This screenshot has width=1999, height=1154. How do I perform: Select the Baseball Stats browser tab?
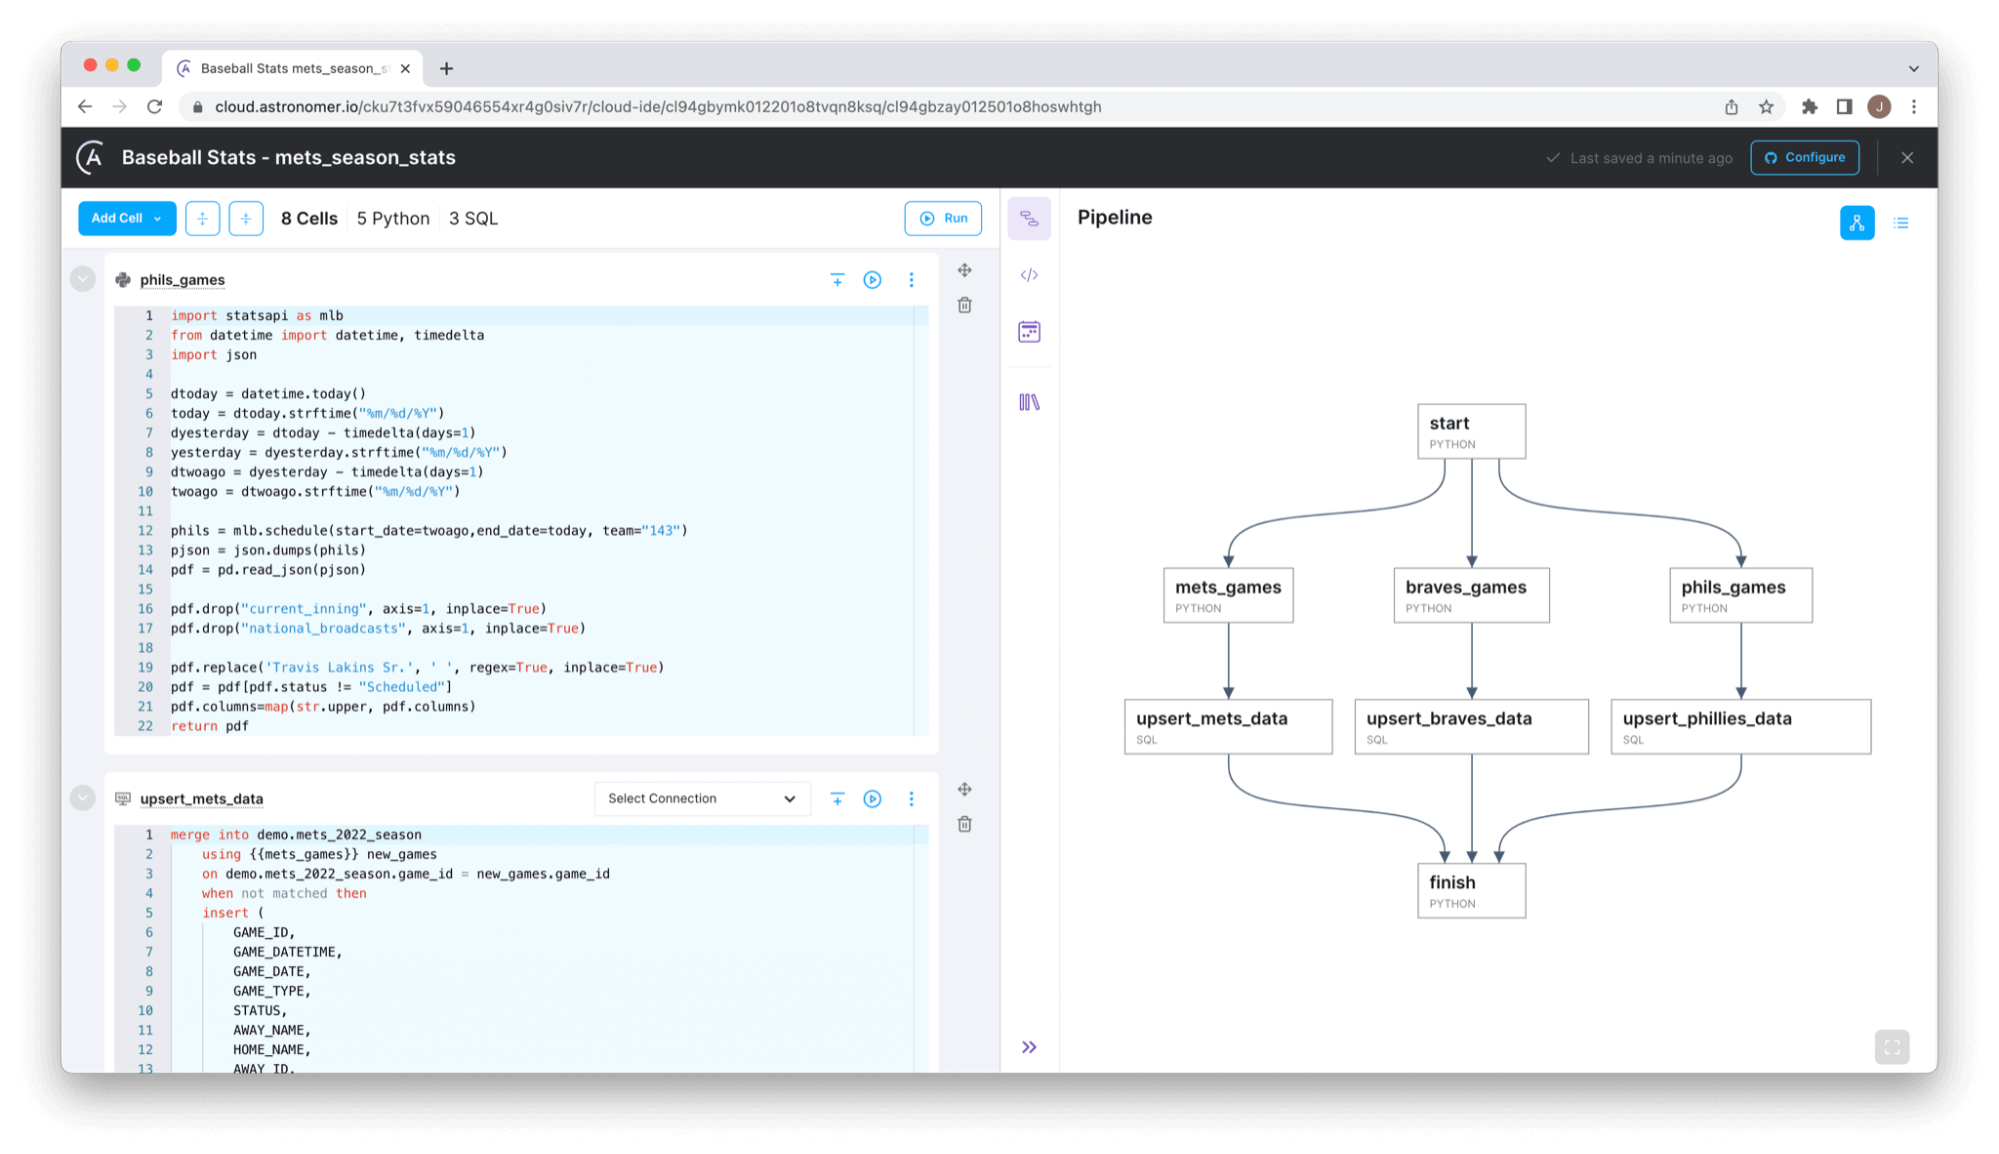(292, 68)
